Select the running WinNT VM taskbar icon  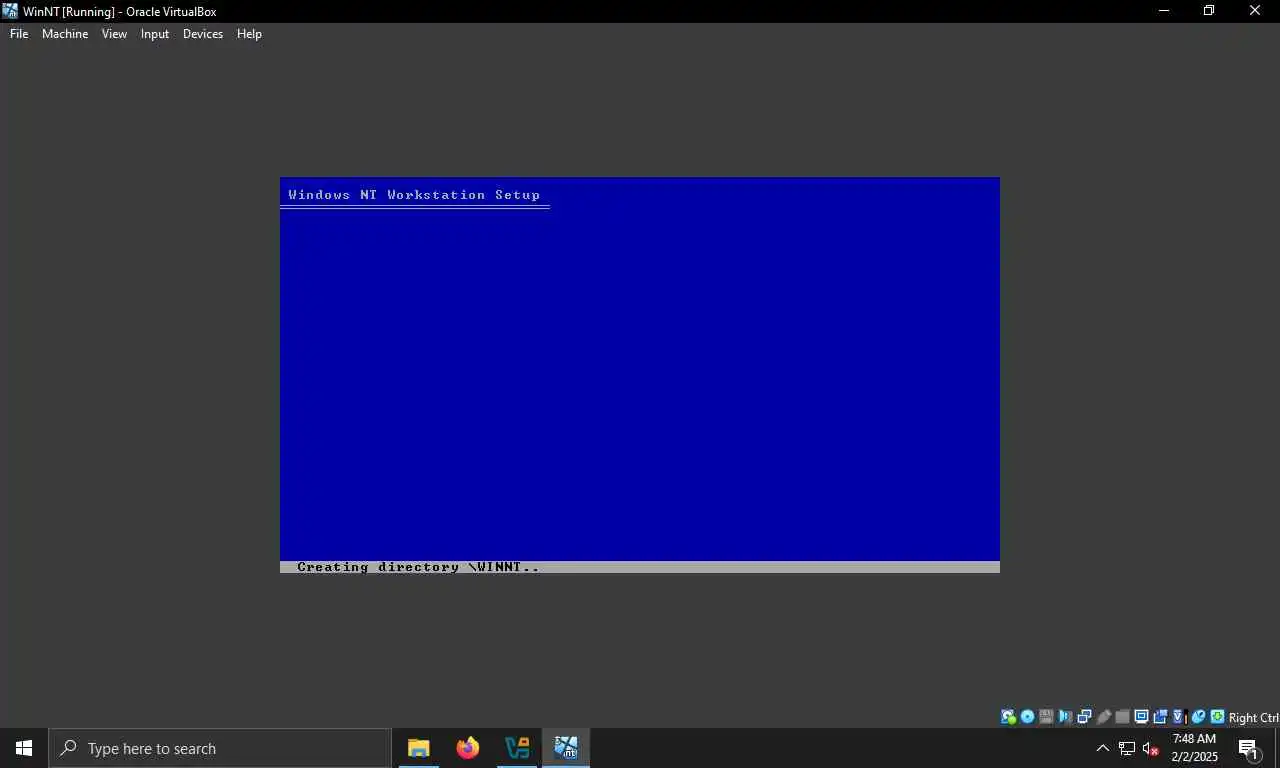(x=566, y=748)
